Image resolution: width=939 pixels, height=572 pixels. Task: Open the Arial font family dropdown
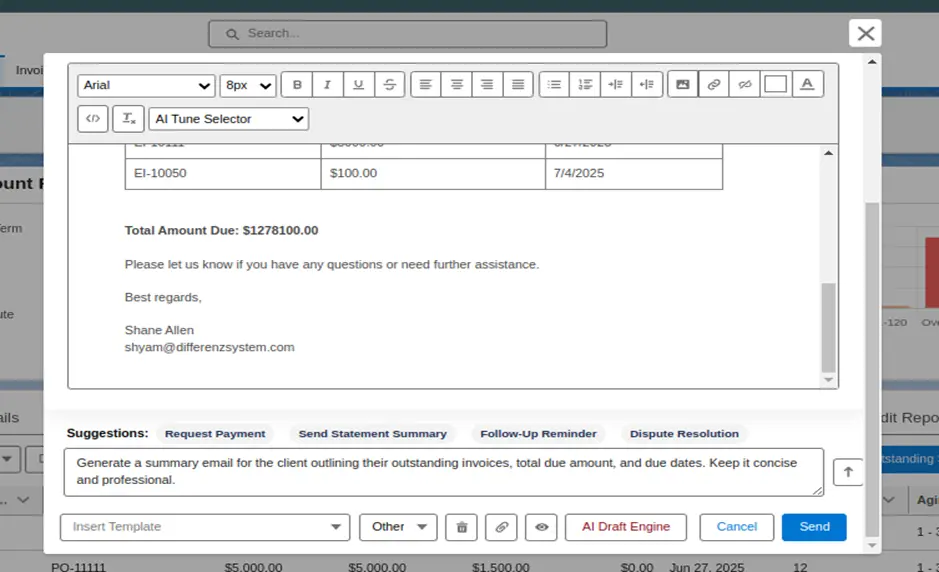[146, 85]
